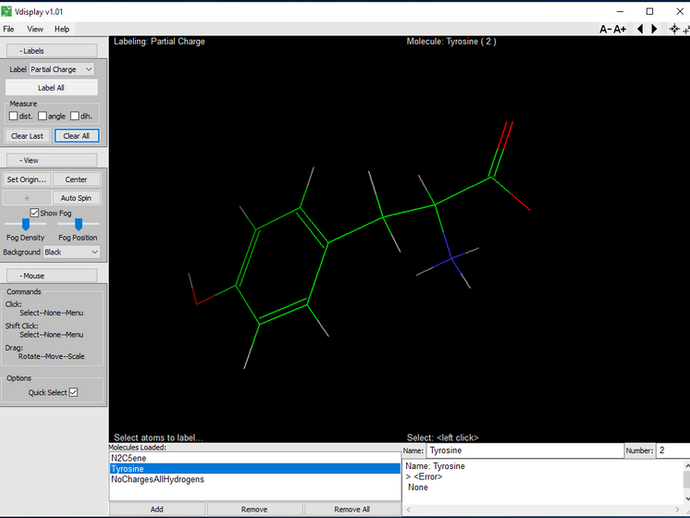
Task: Click the info panel horizontal scrollbar
Action: coord(543,509)
